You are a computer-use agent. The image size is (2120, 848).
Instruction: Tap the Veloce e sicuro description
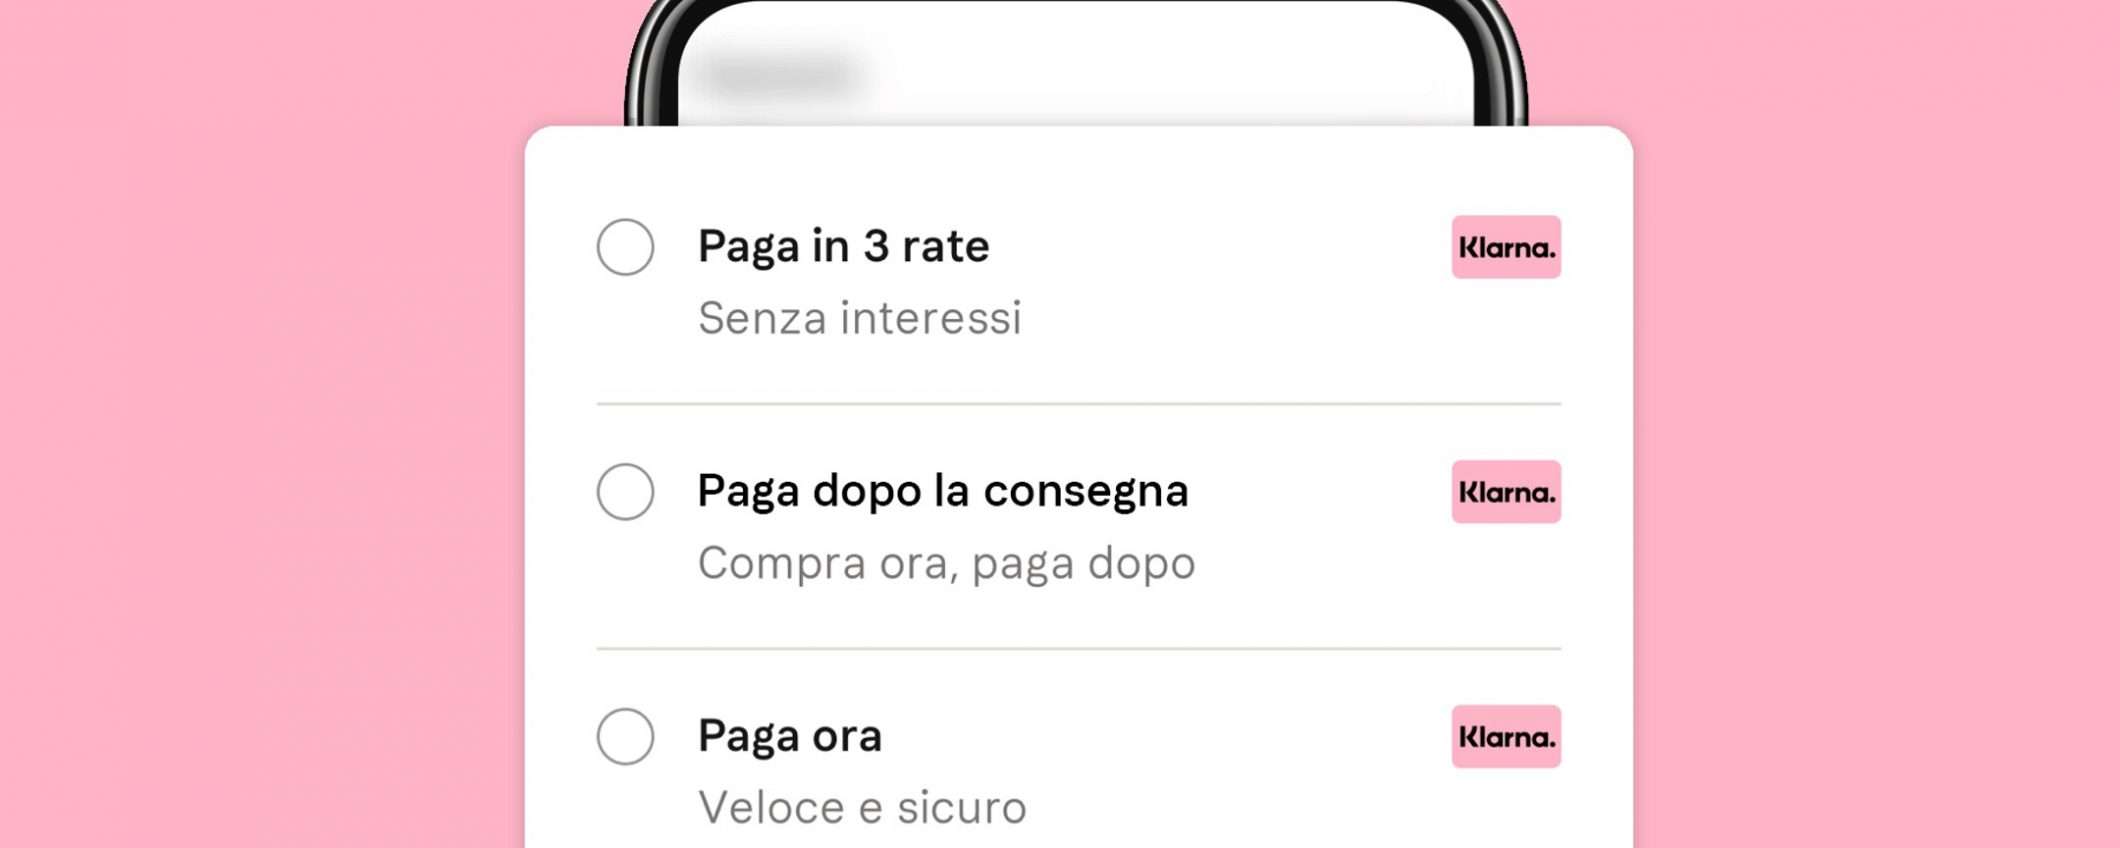862,808
